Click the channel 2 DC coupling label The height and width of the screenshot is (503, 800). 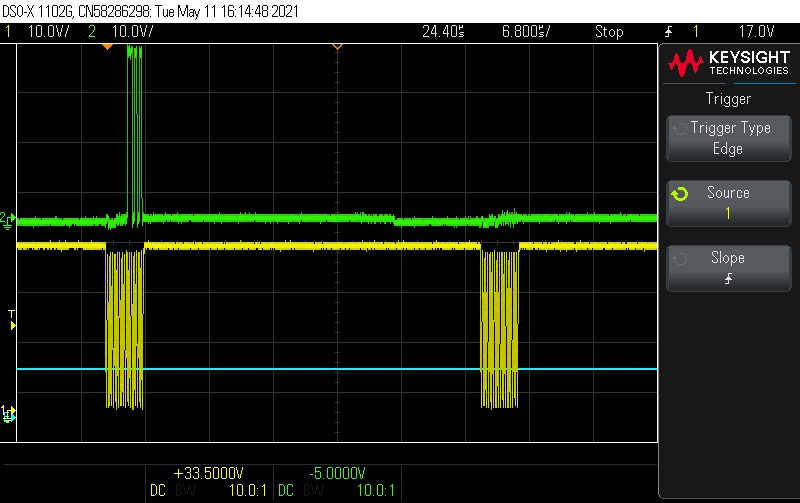click(286, 490)
